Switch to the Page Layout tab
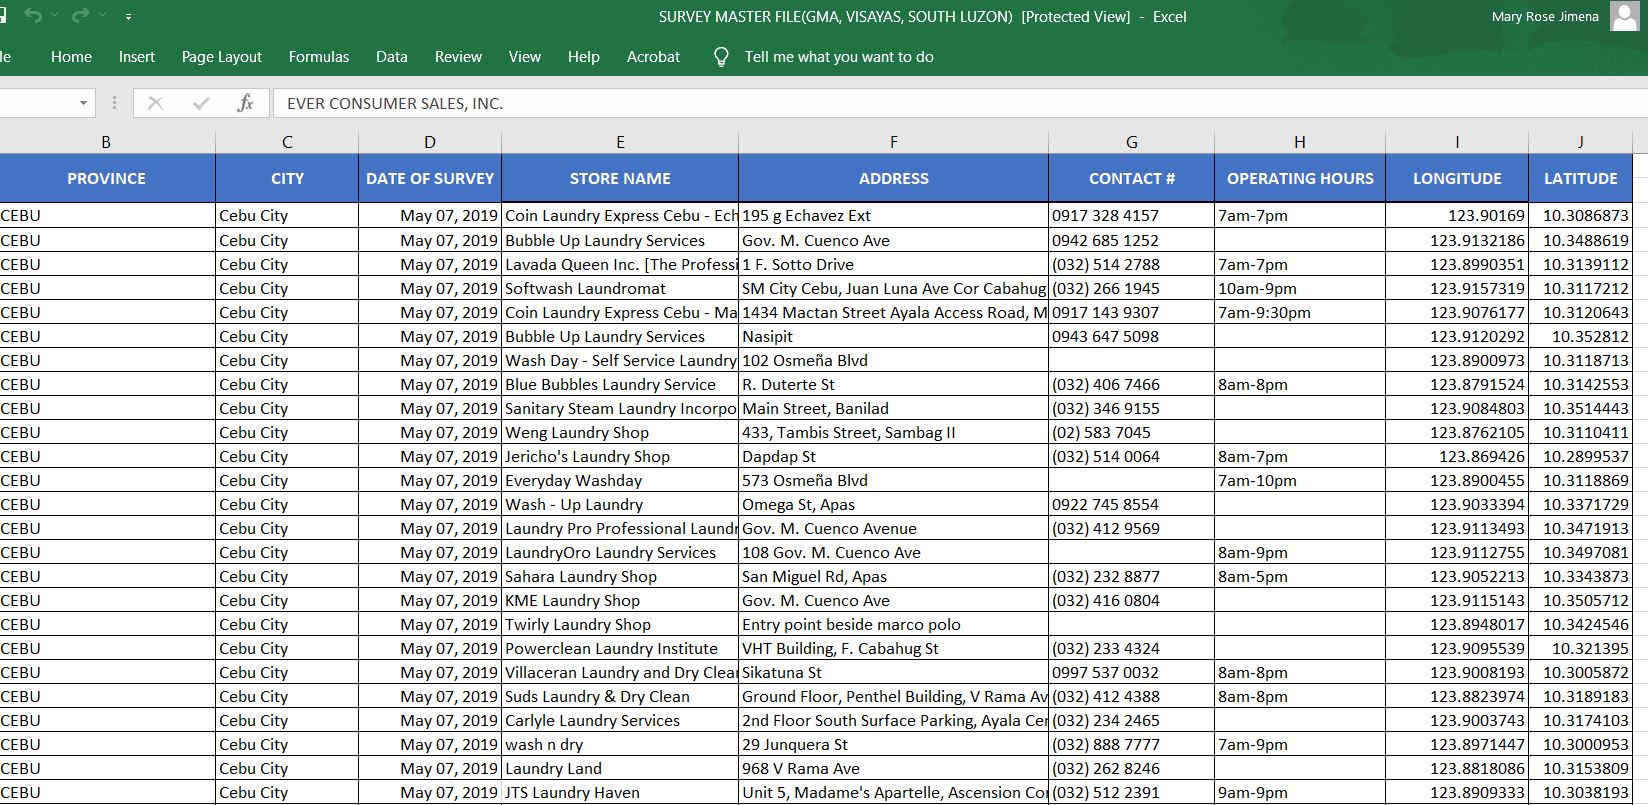This screenshot has height=805, width=1648. [x=222, y=57]
